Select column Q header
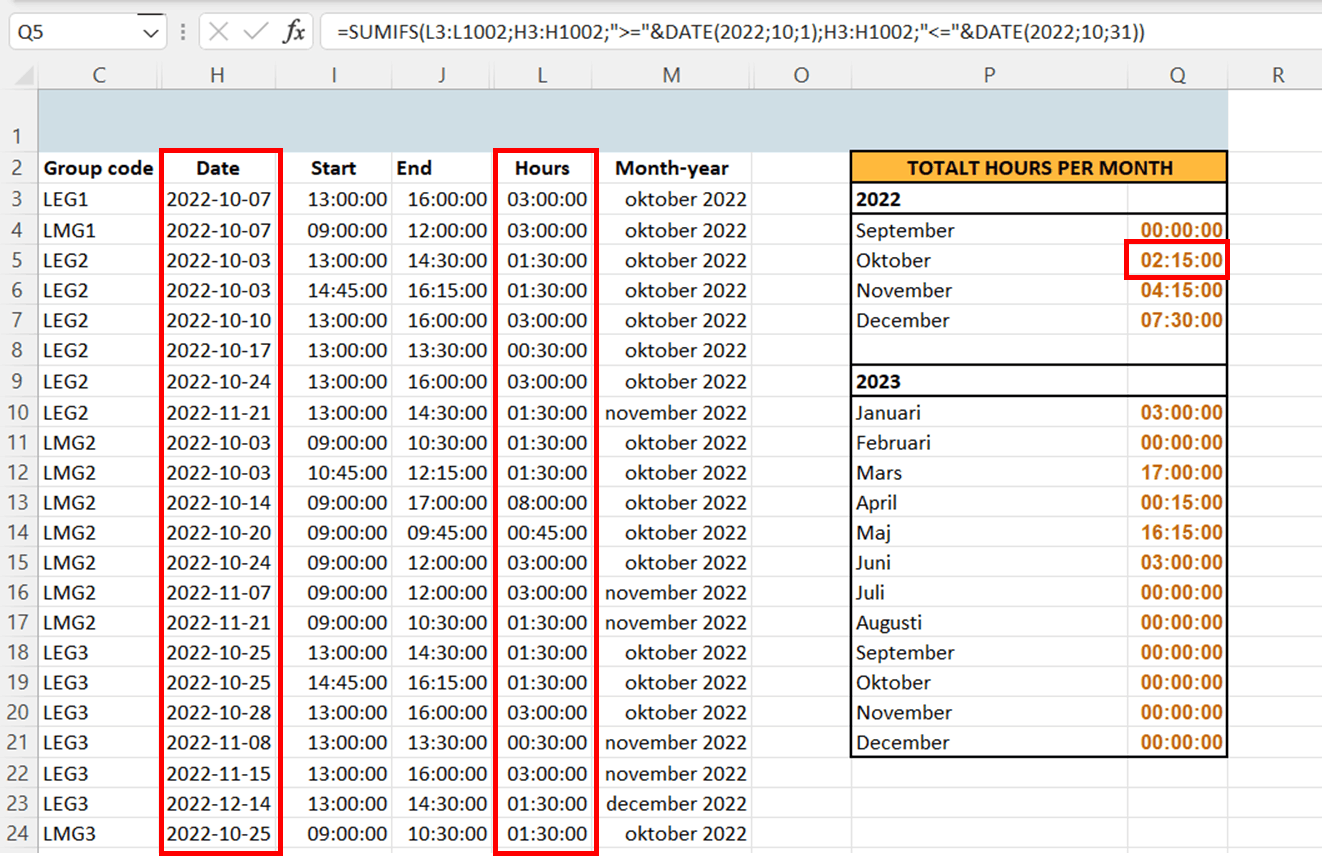The image size is (1322, 856). click(1177, 75)
